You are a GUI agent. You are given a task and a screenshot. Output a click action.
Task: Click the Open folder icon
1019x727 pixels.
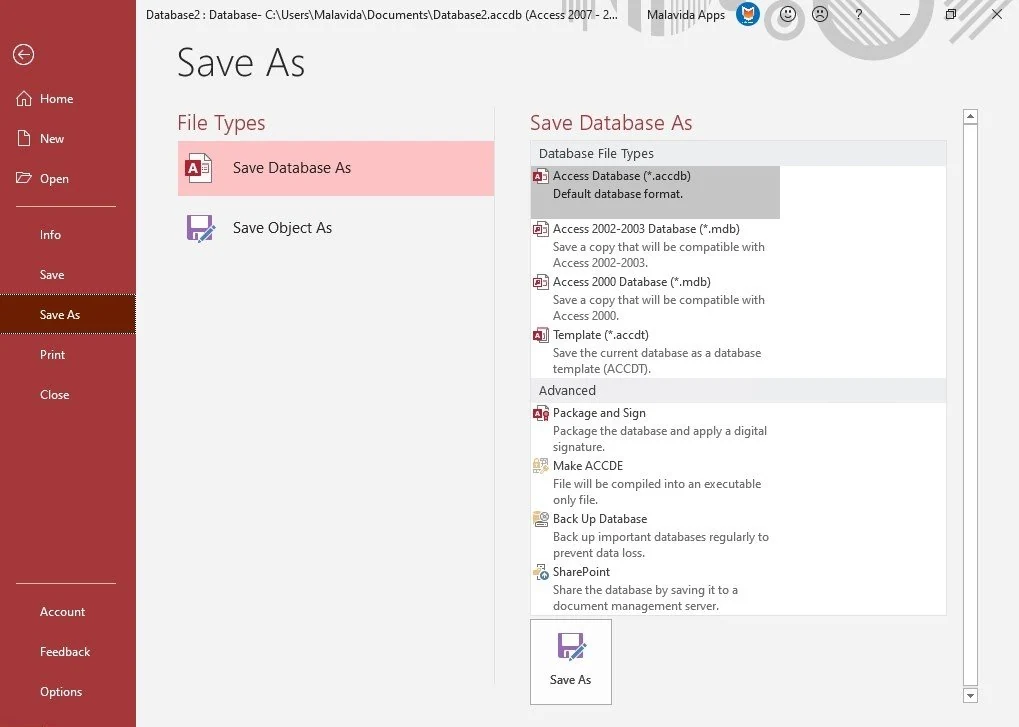24,178
